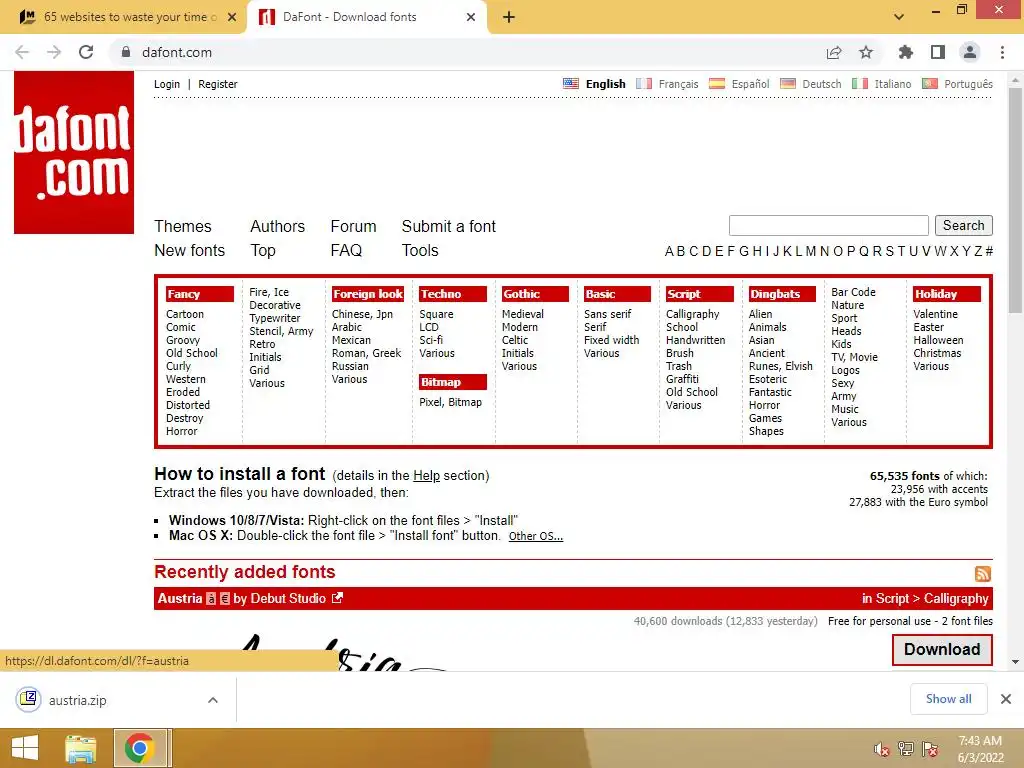Click the Debut Studio author link

tap(288, 598)
